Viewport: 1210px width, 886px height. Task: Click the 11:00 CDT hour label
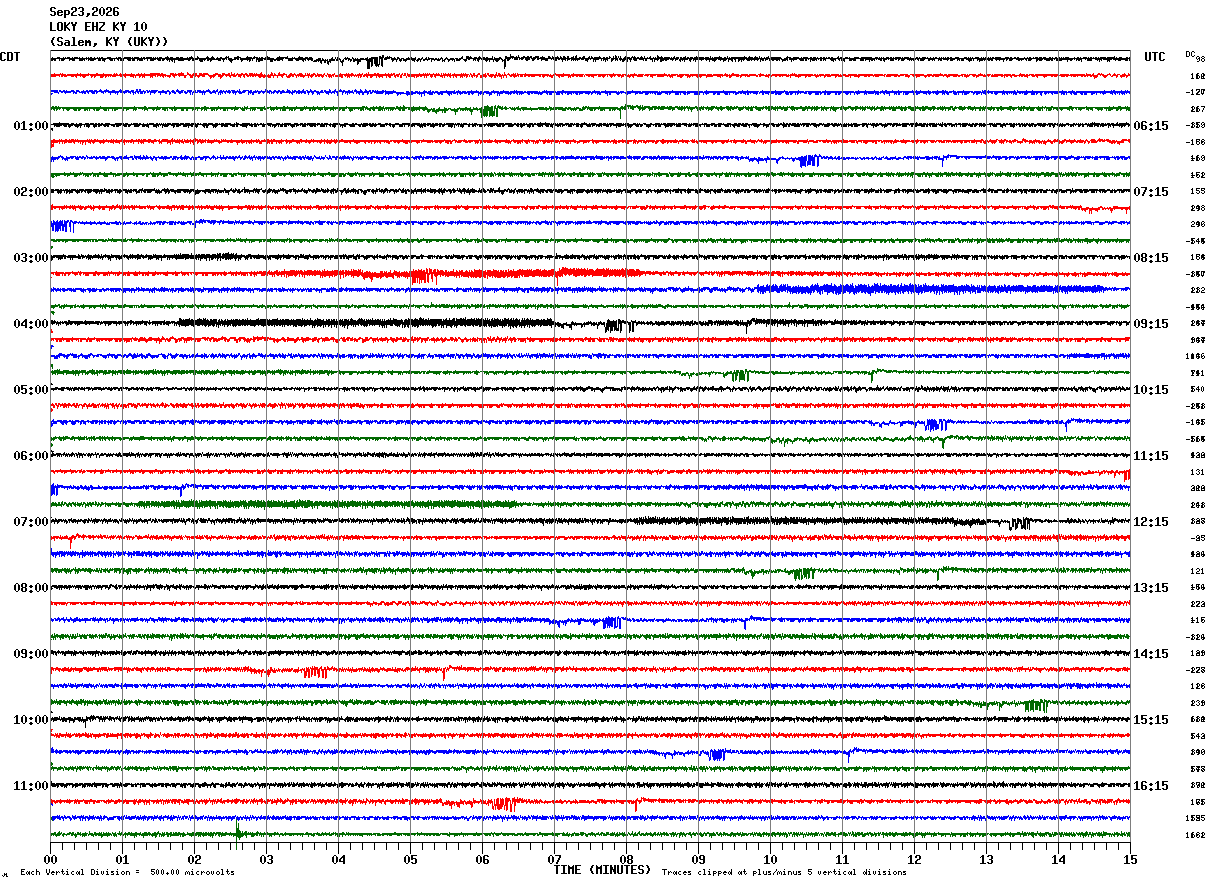point(31,786)
